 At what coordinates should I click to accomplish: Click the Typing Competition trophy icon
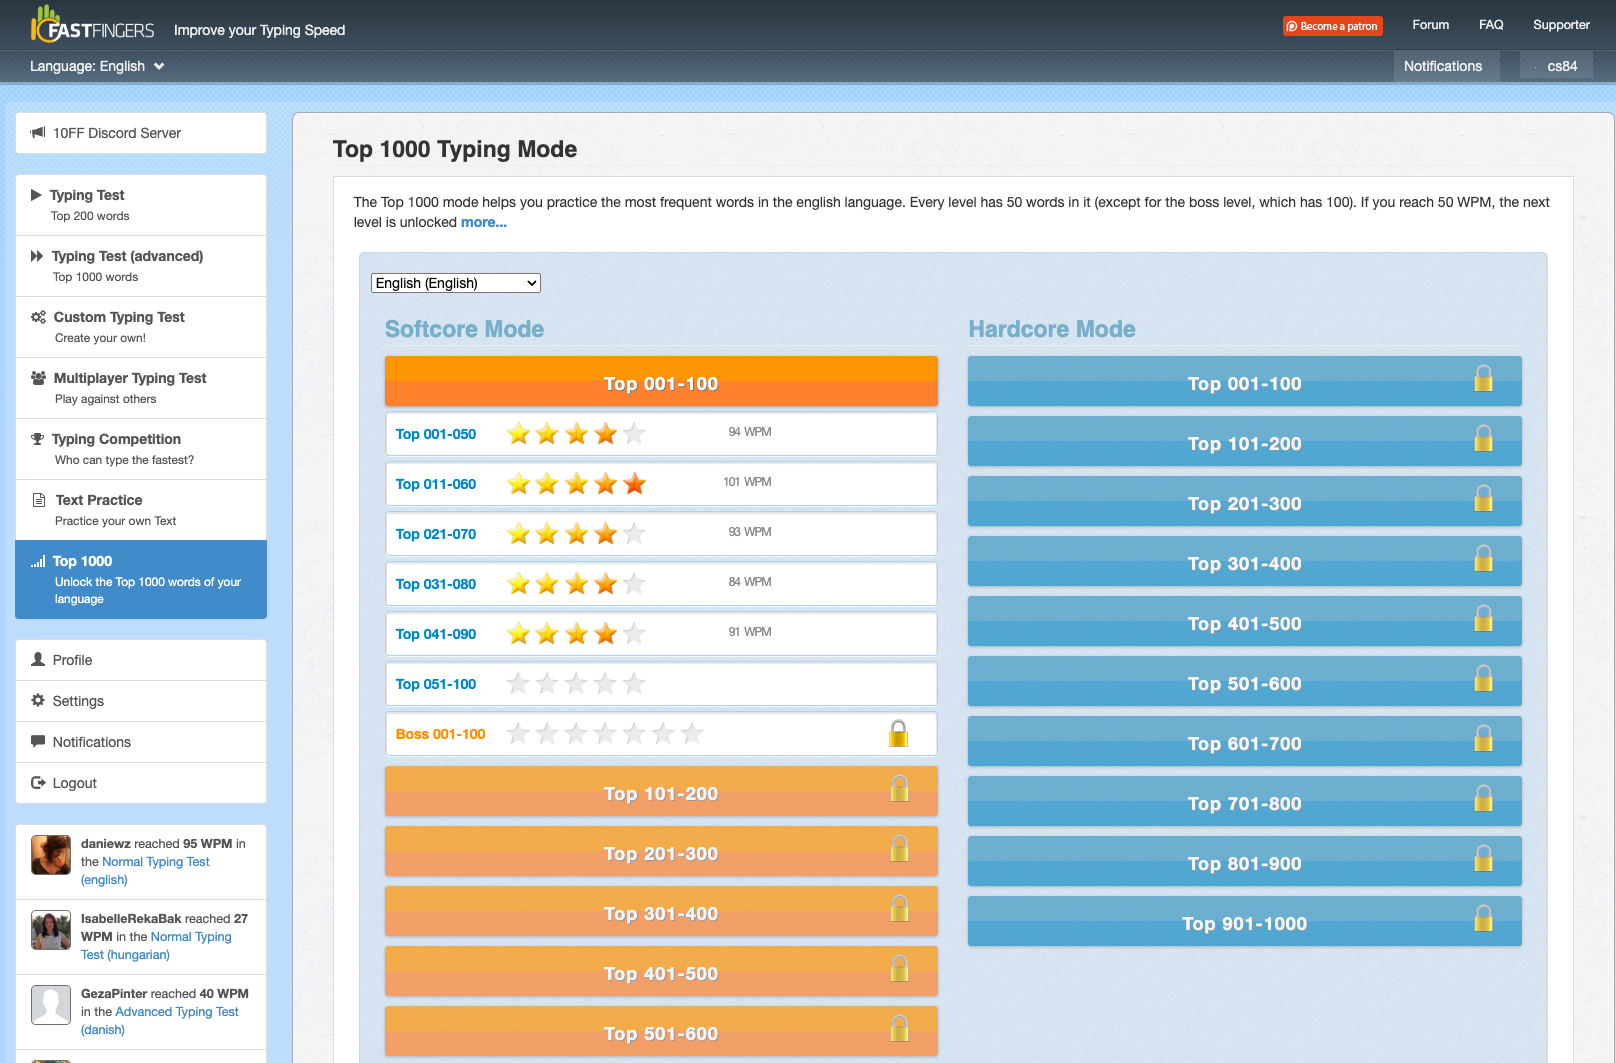pos(37,439)
